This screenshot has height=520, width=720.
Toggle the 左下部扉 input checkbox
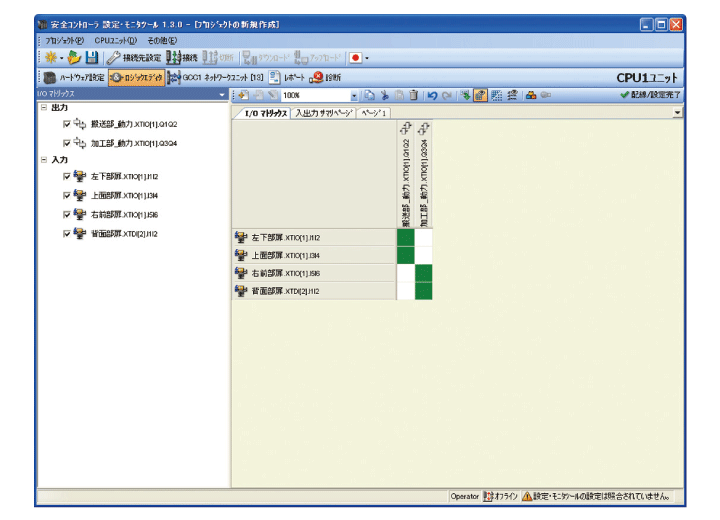click(67, 177)
